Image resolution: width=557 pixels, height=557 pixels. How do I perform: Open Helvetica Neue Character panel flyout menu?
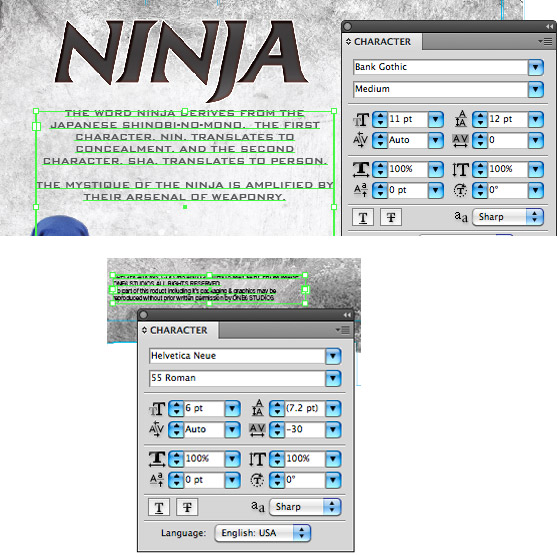pos(342,330)
